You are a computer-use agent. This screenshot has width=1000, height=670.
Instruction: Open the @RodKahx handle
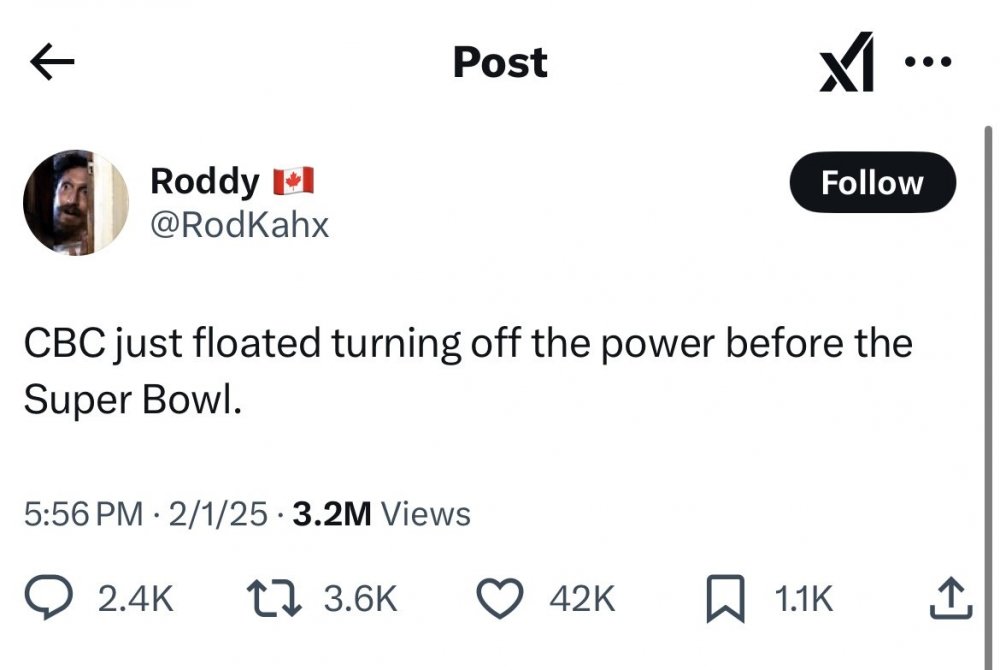tap(239, 225)
